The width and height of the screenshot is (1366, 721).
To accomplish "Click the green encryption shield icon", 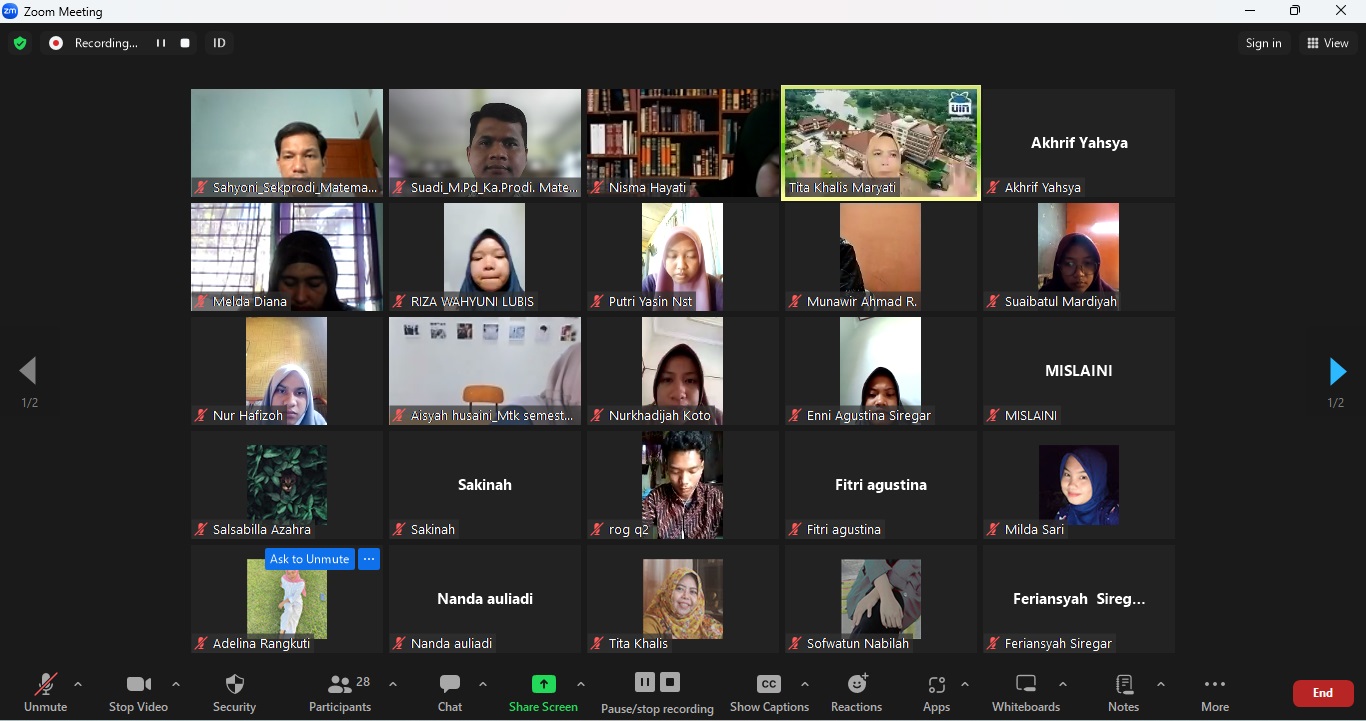I will point(20,44).
